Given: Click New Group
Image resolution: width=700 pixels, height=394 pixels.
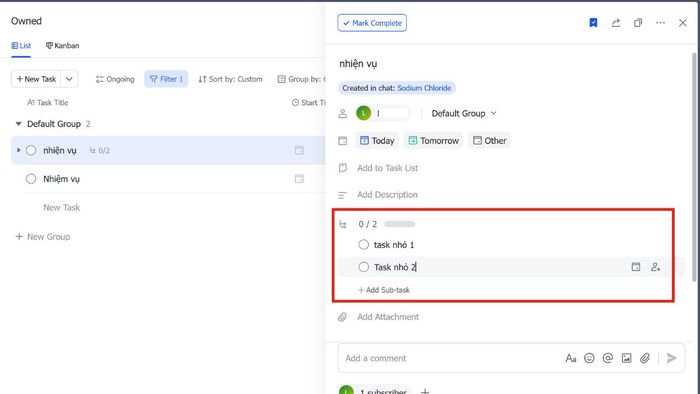Looking at the screenshot, I should coord(43,236).
